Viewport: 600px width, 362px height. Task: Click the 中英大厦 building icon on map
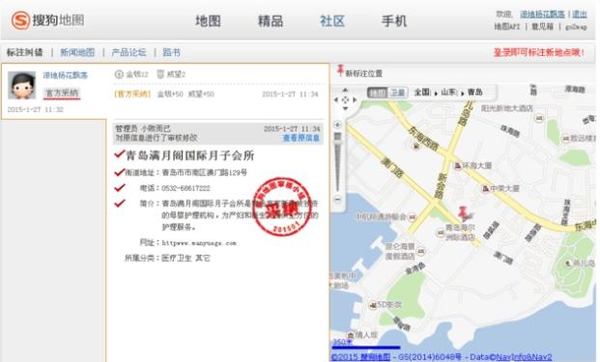coord(485,189)
